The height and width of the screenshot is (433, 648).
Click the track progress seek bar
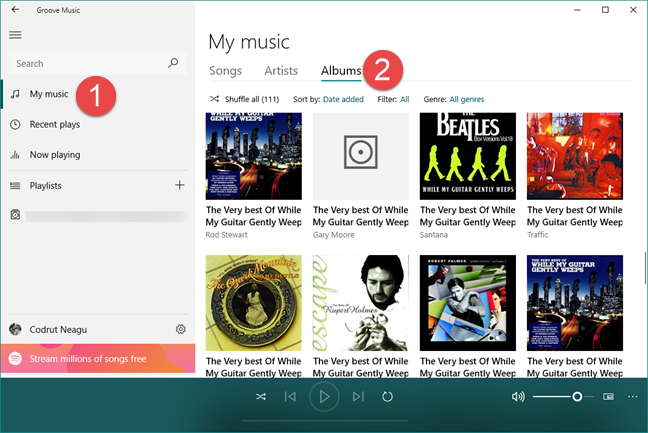[x=324, y=421]
